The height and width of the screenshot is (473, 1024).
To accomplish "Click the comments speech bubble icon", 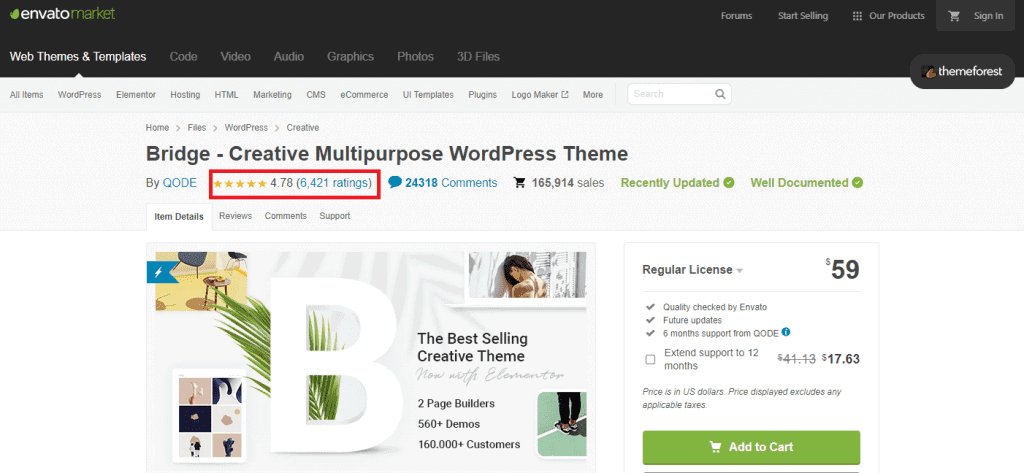I will 394,182.
